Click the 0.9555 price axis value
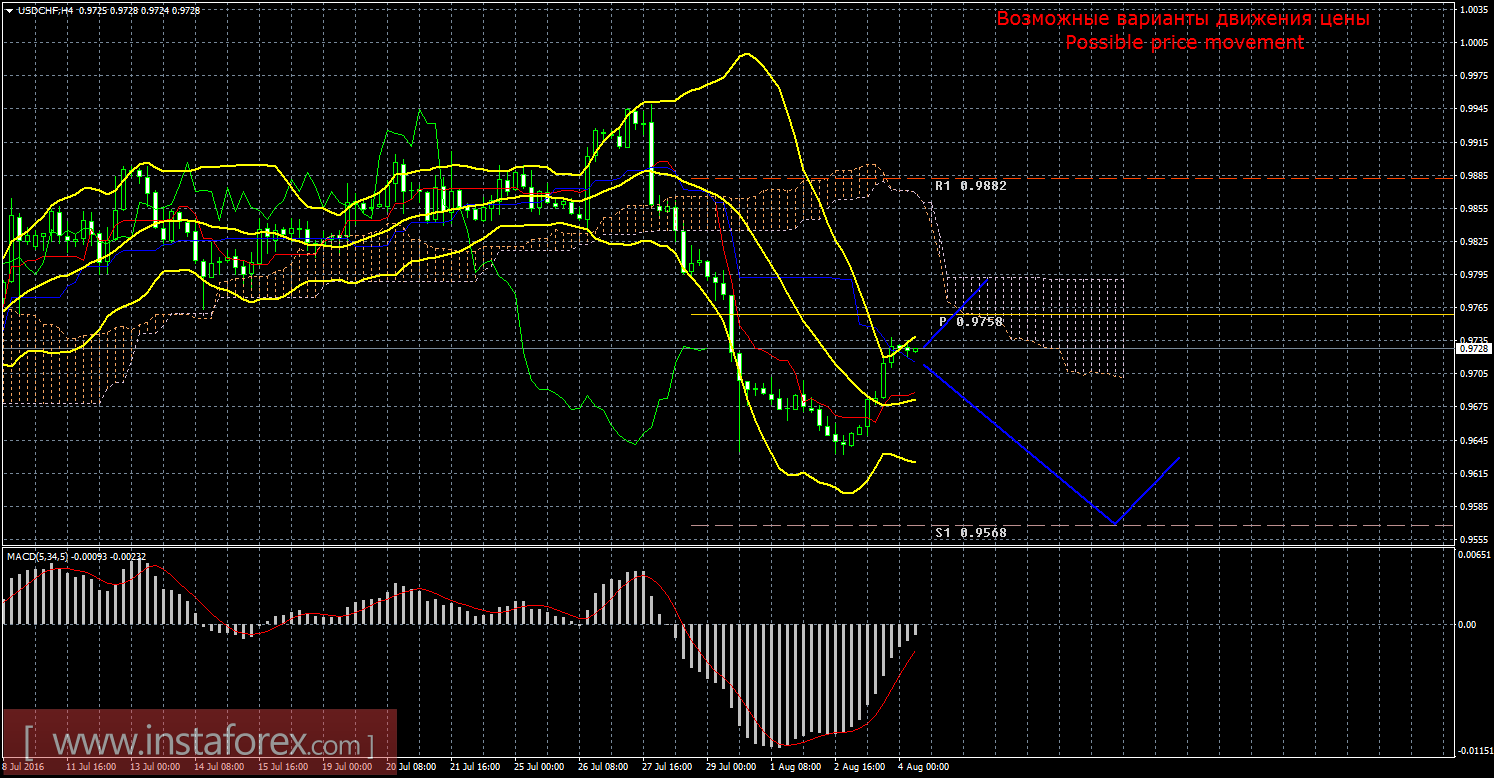 click(x=1473, y=538)
